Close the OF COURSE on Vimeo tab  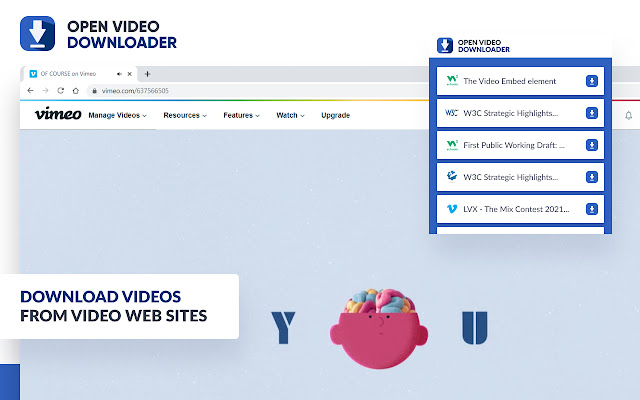tap(129, 74)
